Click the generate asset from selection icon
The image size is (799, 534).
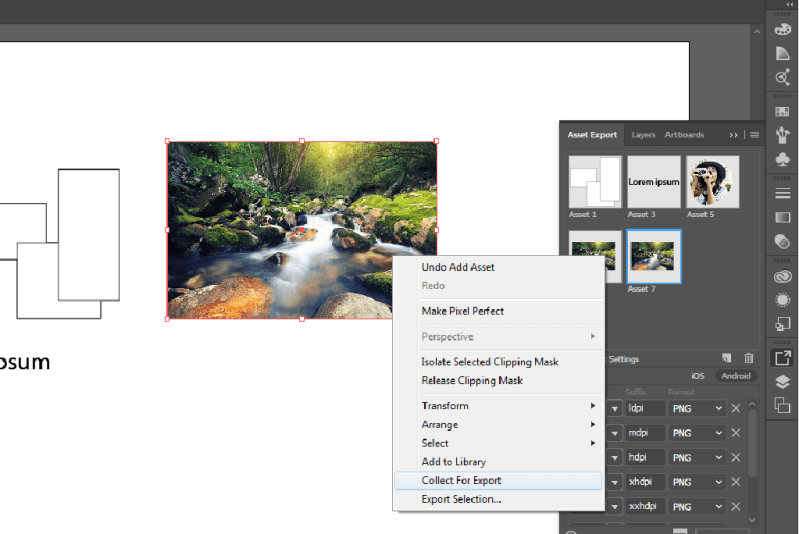coord(727,358)
